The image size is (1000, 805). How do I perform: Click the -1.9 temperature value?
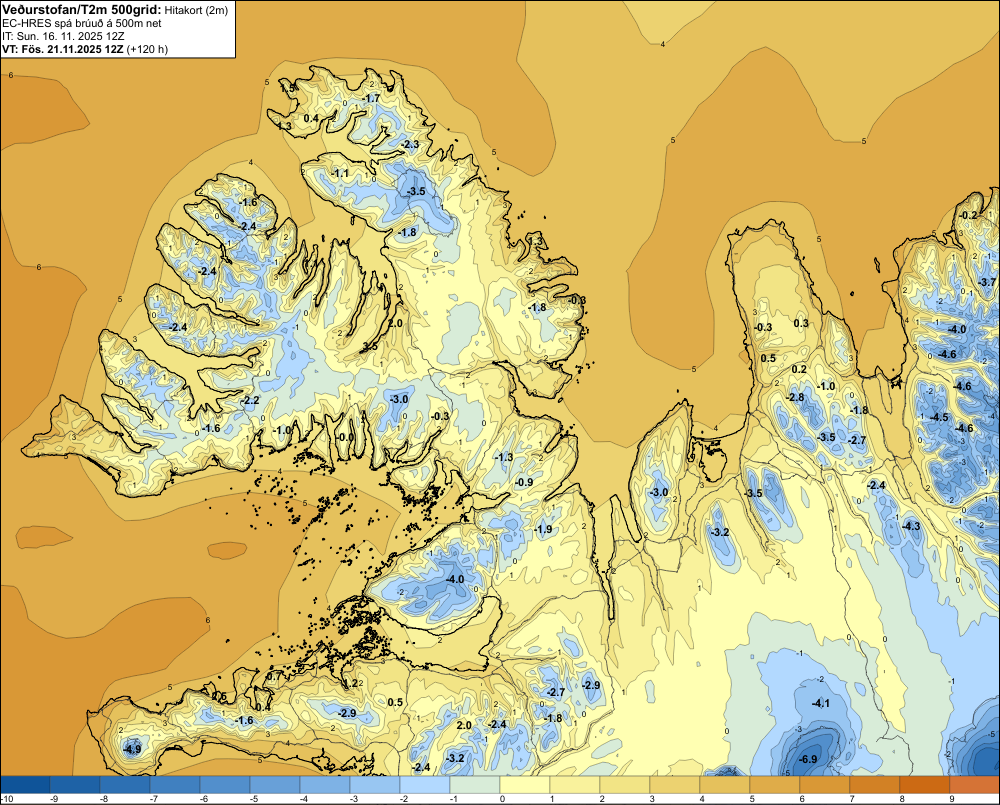click(543, 529)
